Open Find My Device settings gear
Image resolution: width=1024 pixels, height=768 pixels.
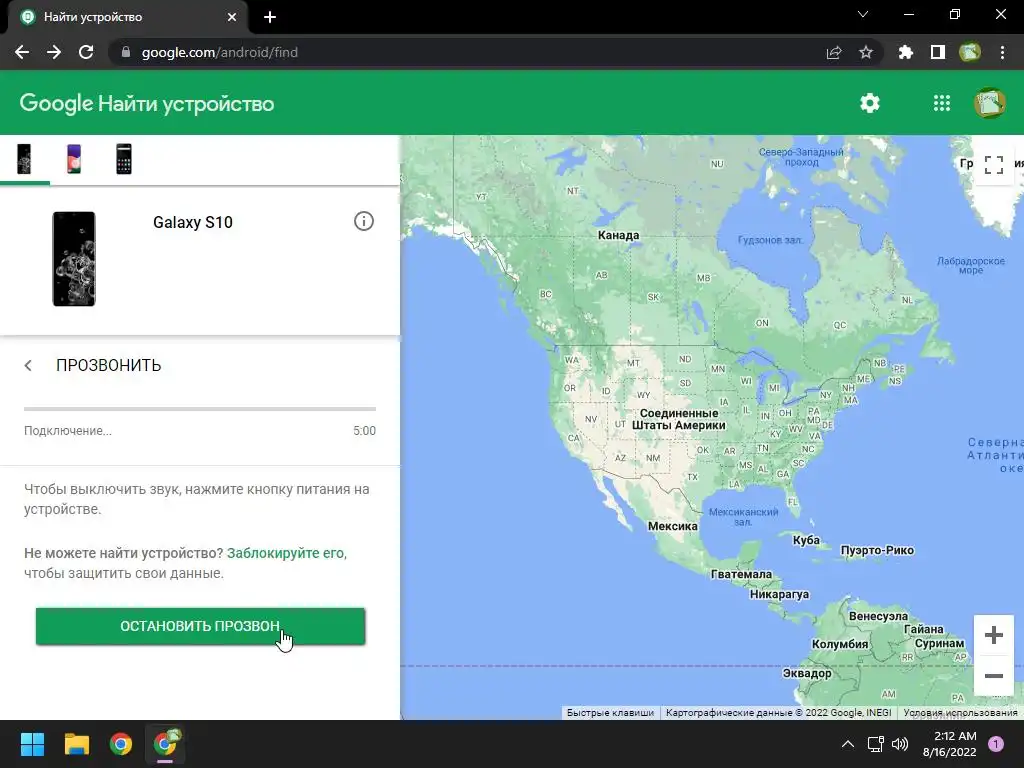pyautogui.click(x=869, y=103)
